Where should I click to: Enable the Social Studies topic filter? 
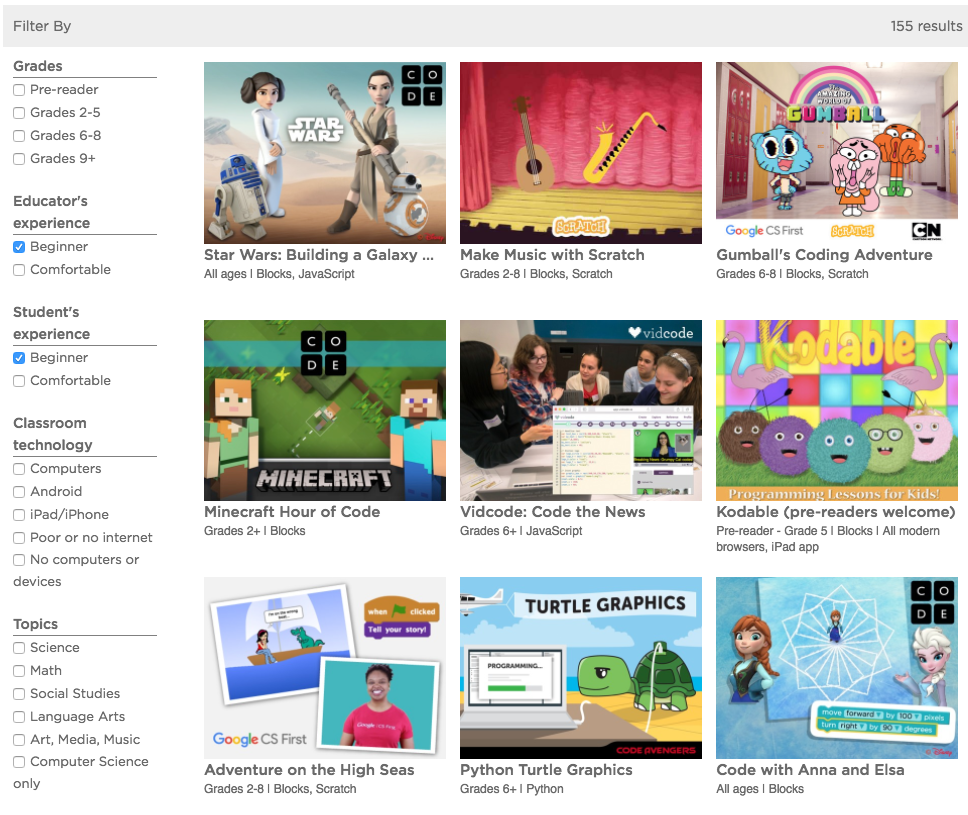coord(19,694)
